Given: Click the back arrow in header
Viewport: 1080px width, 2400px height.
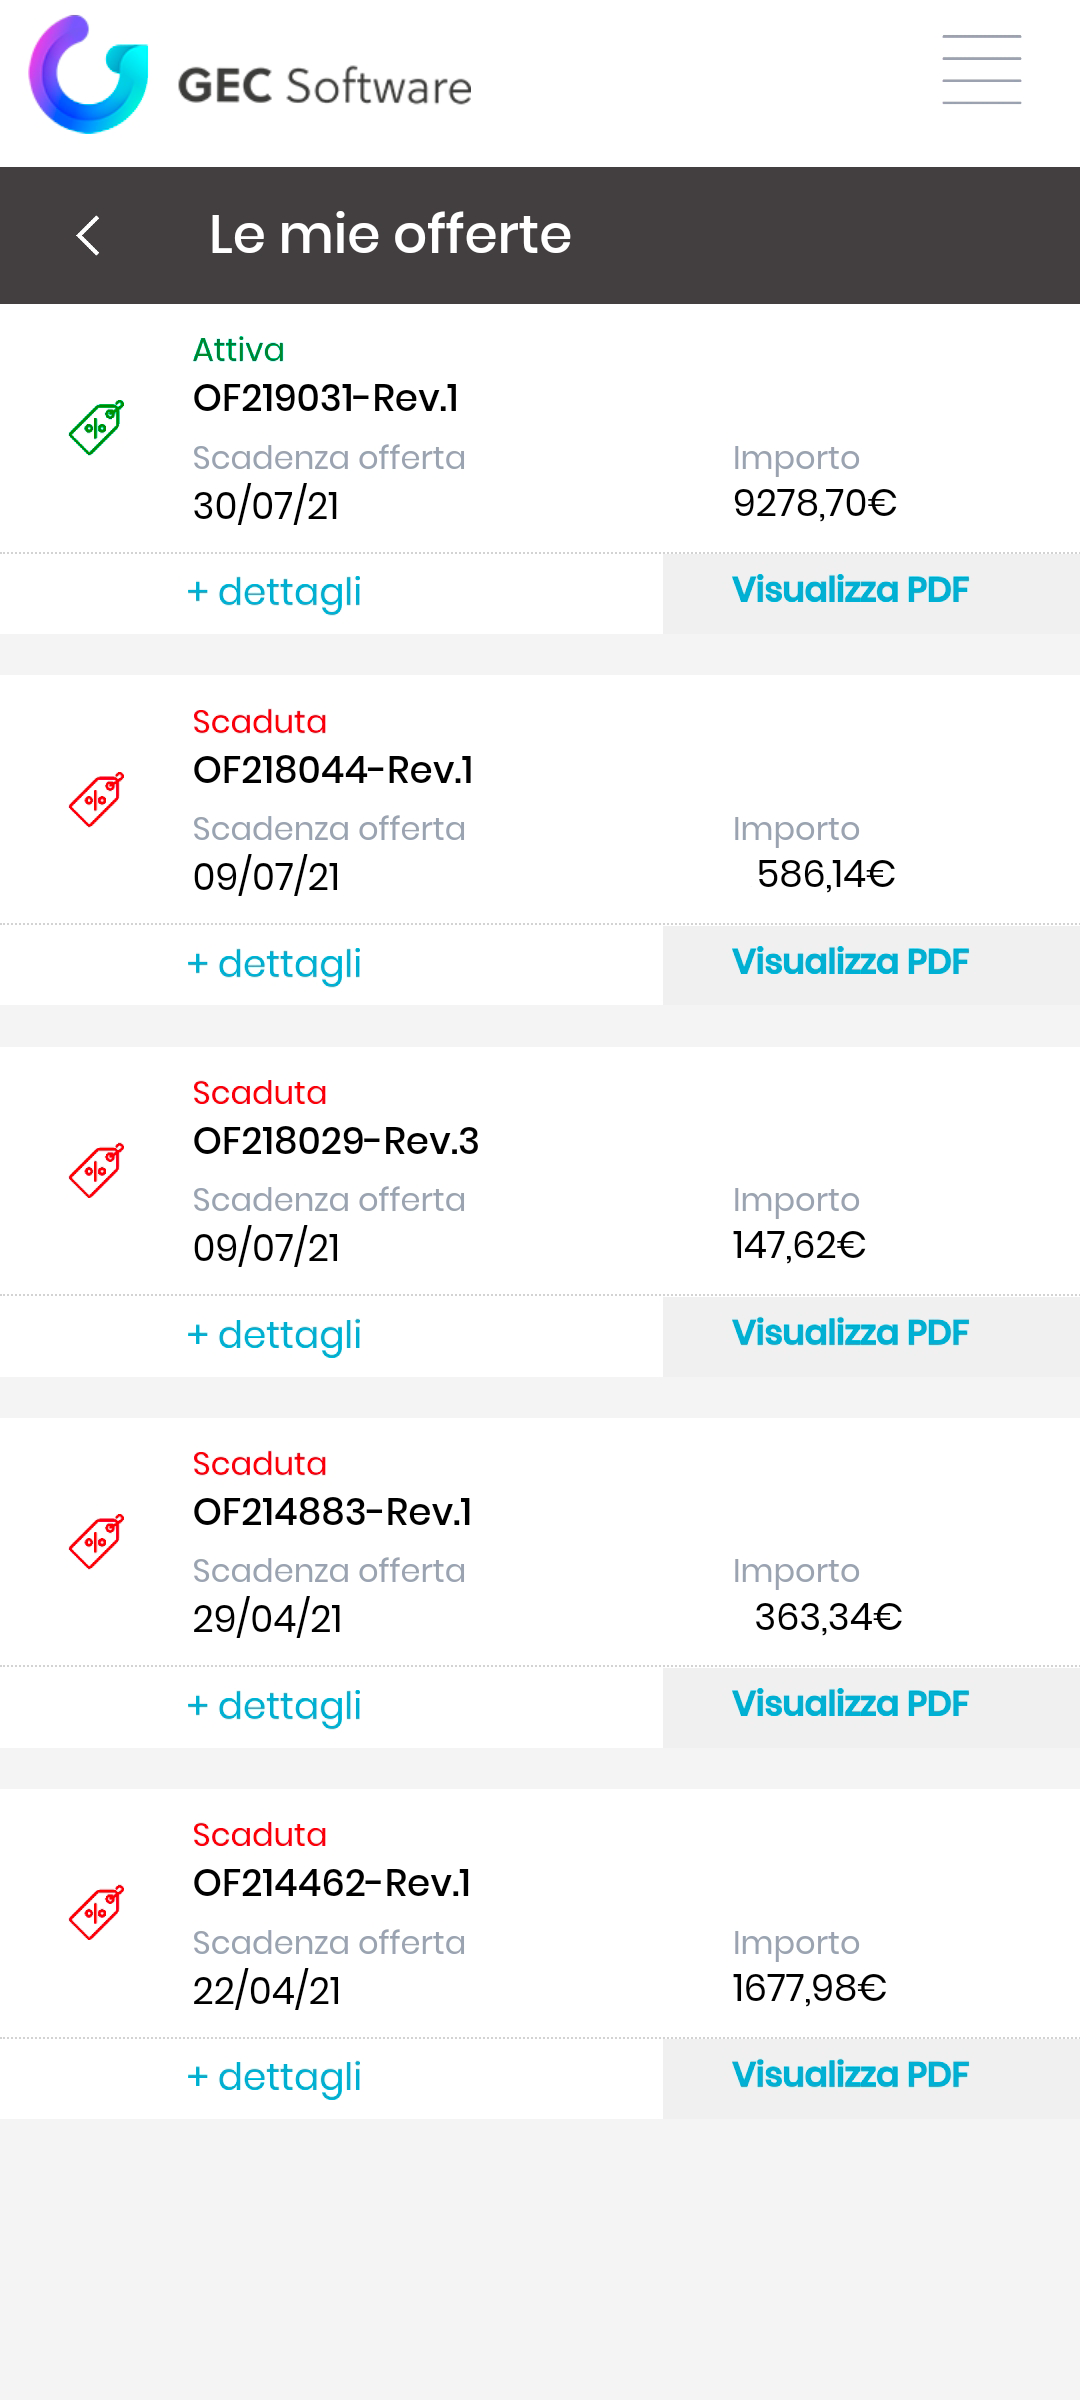Looking at the screenshot, I should coord(89,236).
